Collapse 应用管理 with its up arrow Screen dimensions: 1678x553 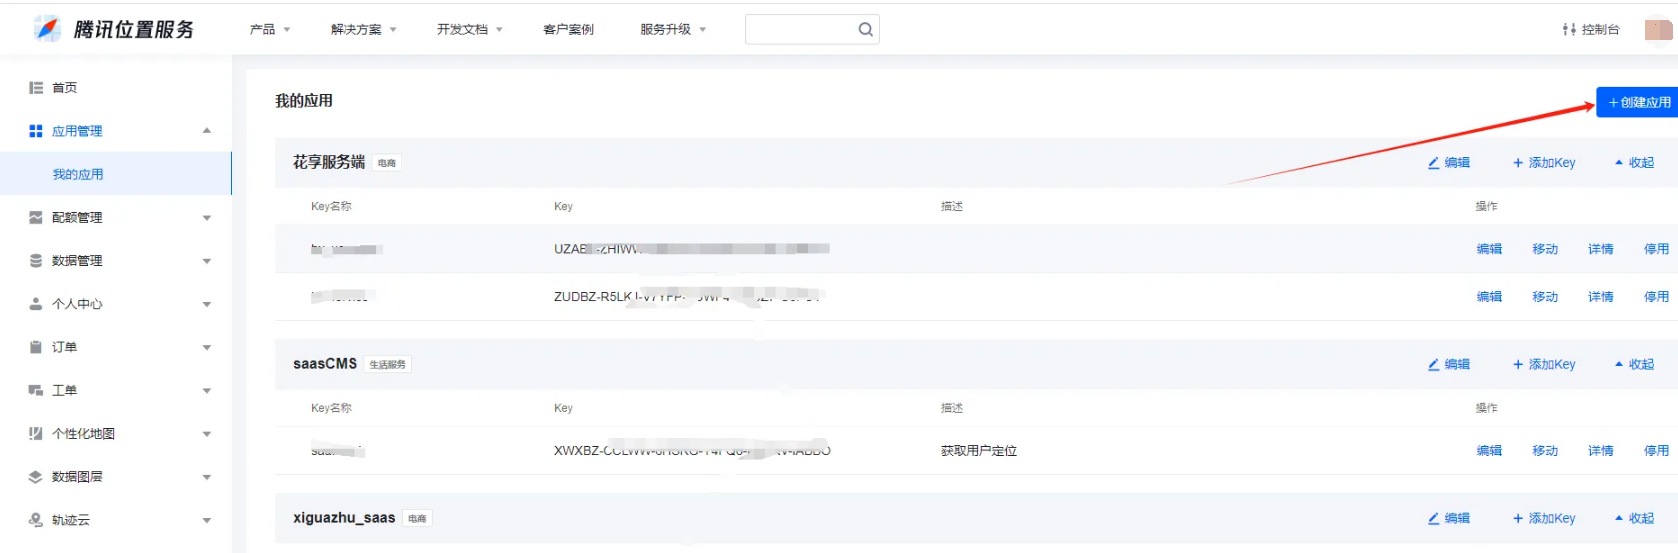coord(207,131)
